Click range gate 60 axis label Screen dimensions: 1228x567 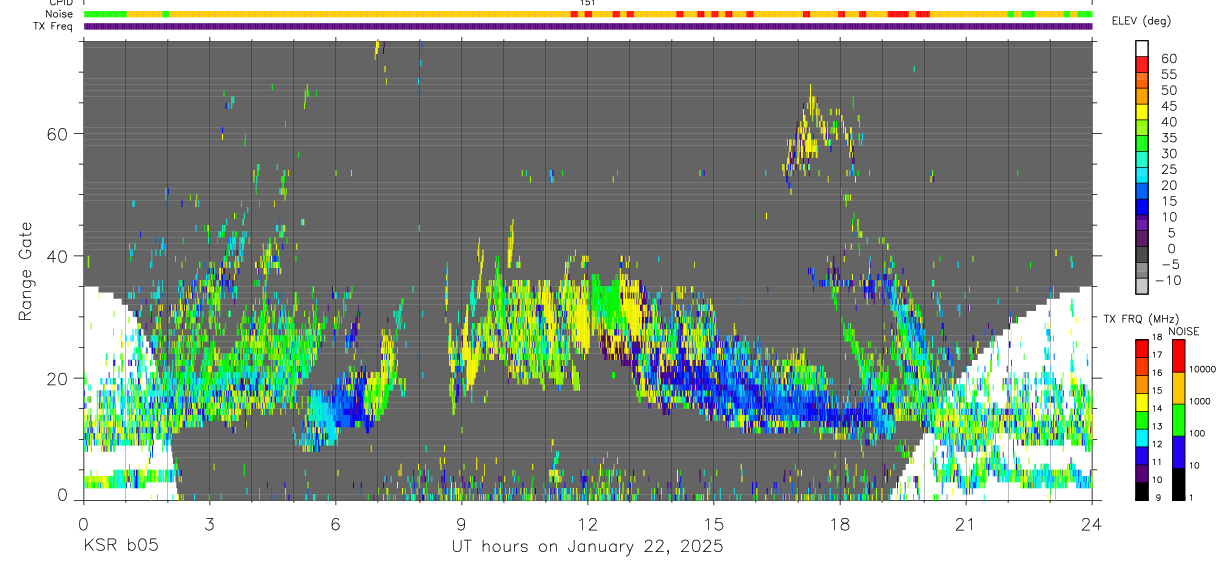point(65,134)
